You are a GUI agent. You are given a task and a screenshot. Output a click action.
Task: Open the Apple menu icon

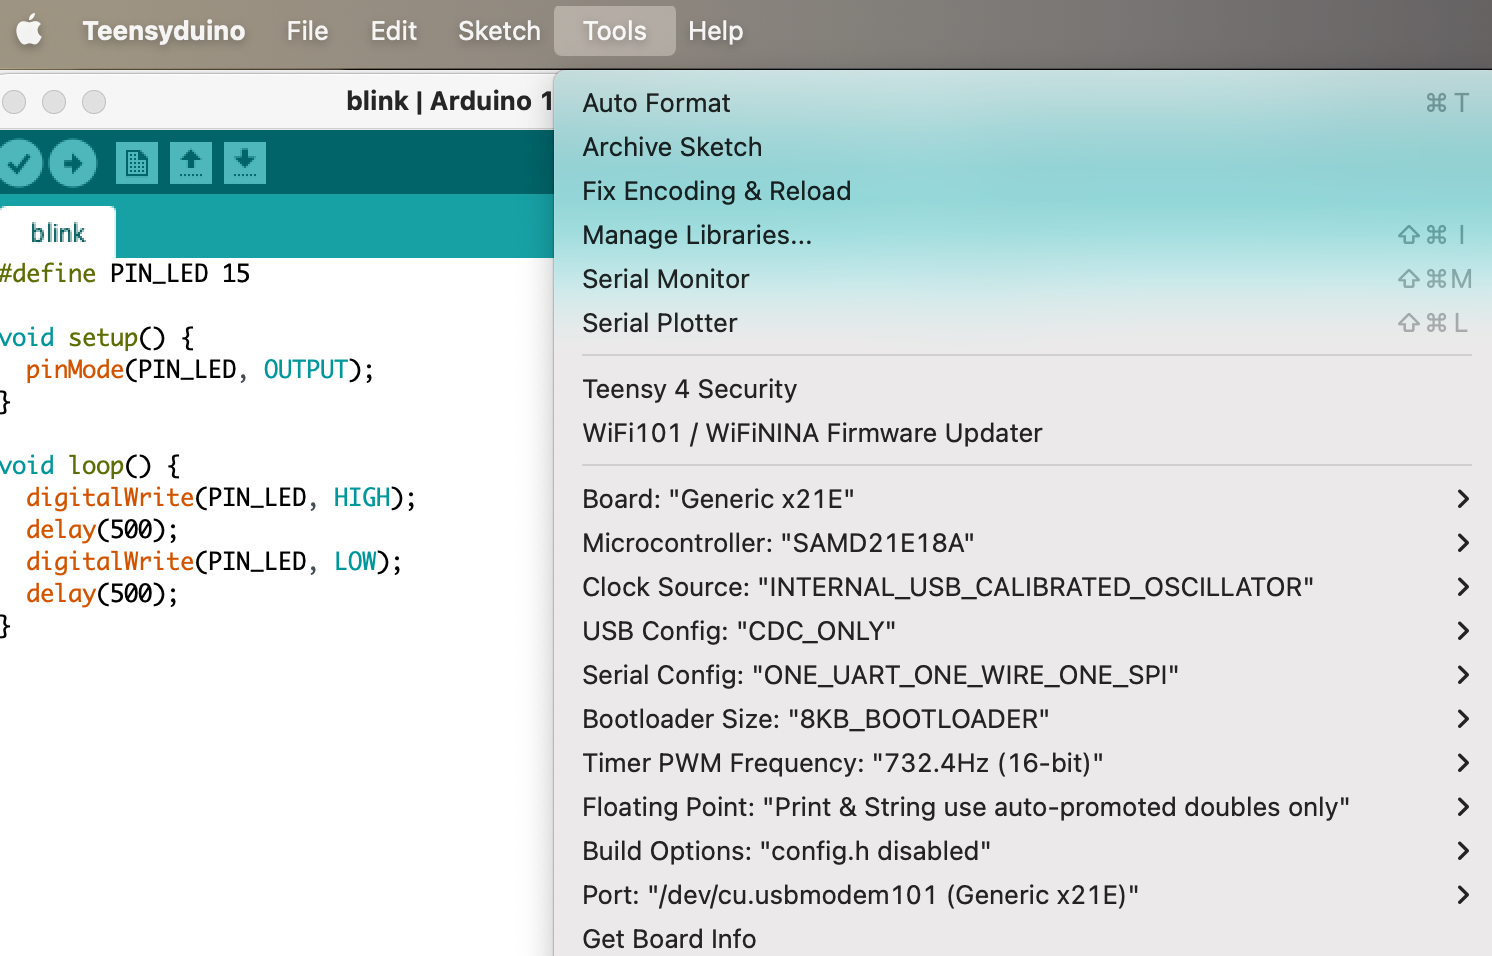[30, 31]
